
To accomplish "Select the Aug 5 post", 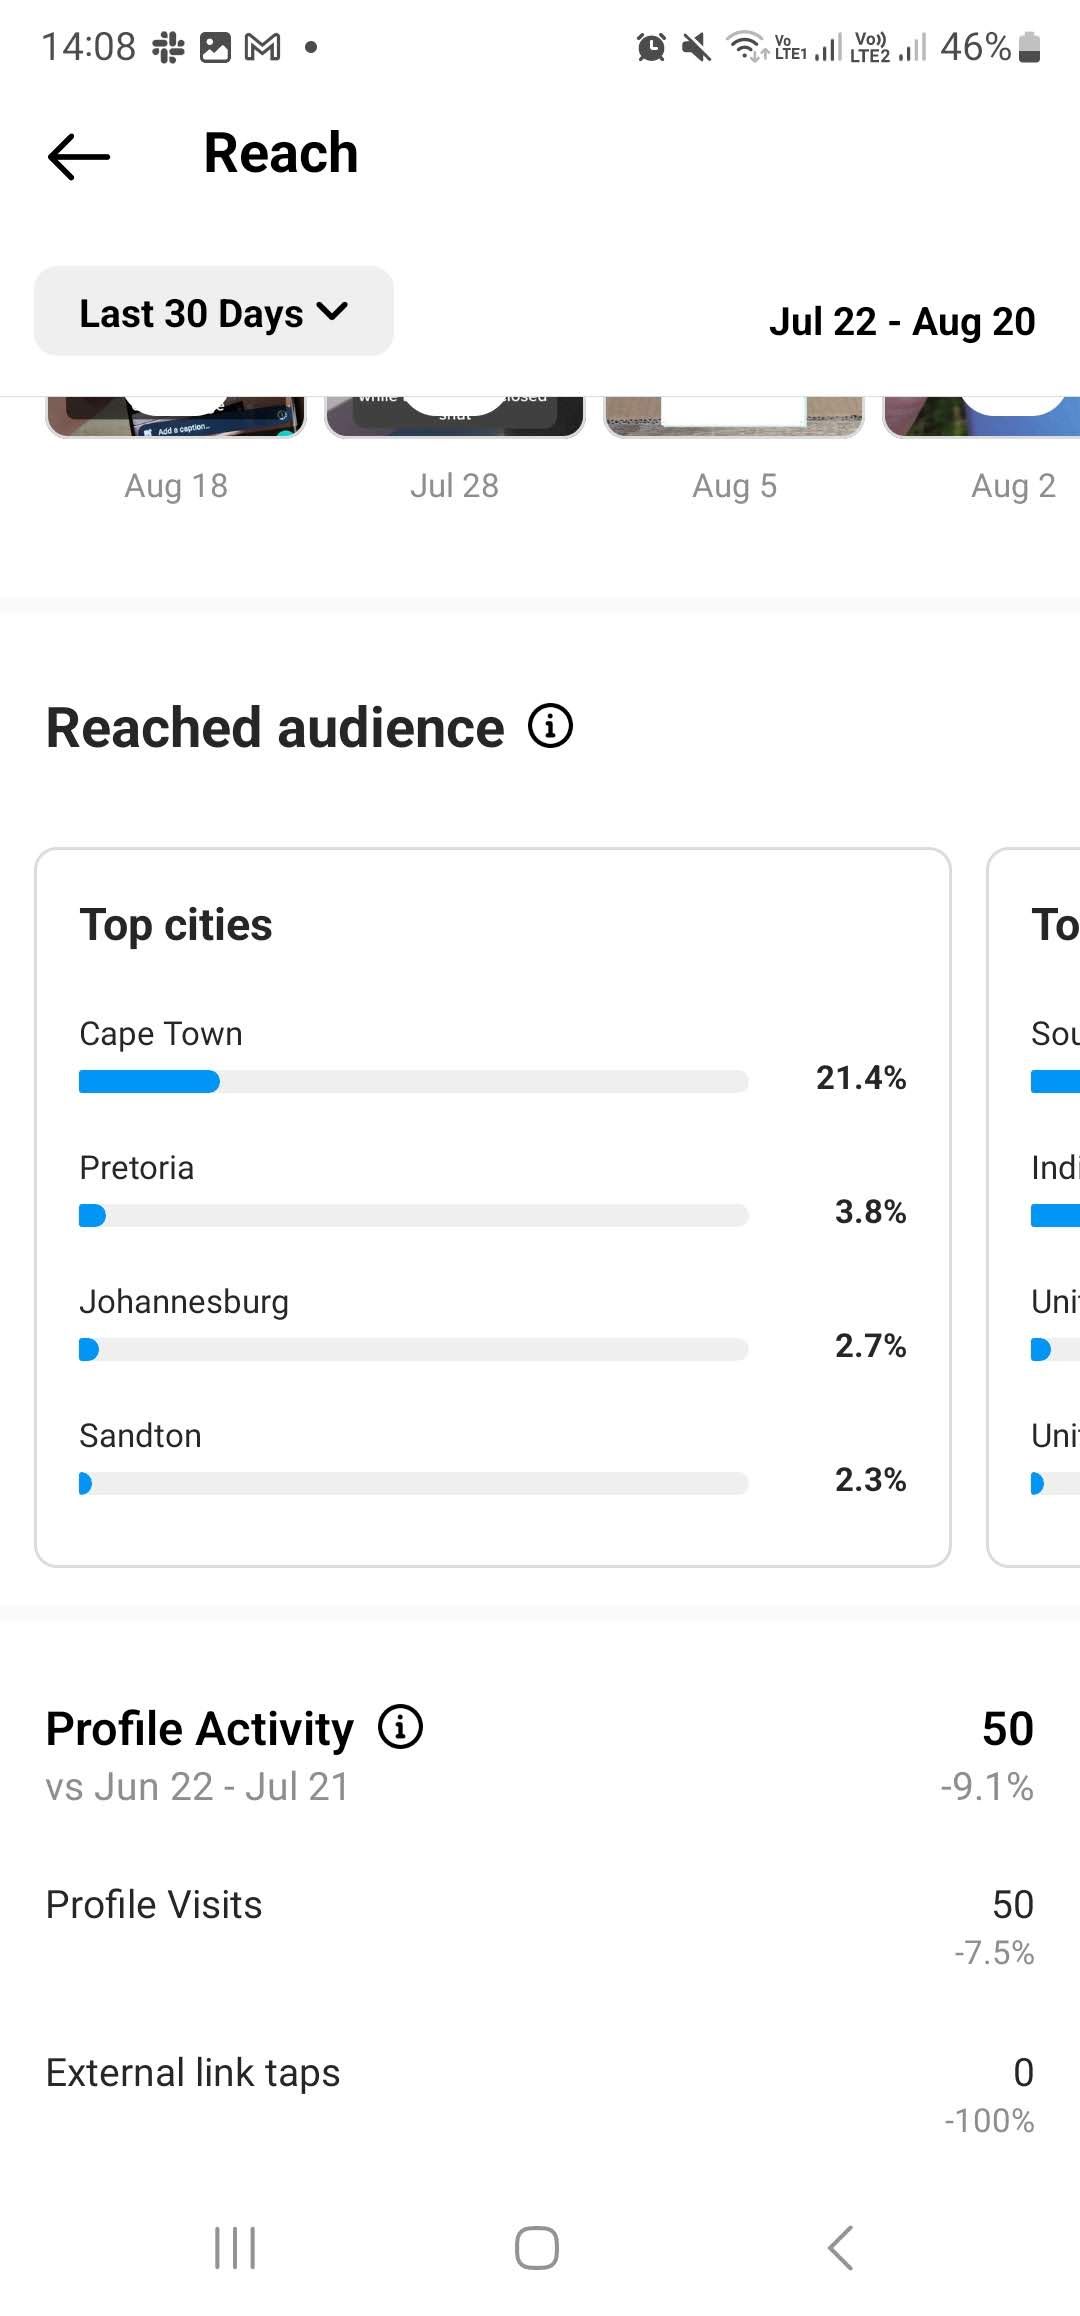I will pyautogui.click(x=733, y=410).
